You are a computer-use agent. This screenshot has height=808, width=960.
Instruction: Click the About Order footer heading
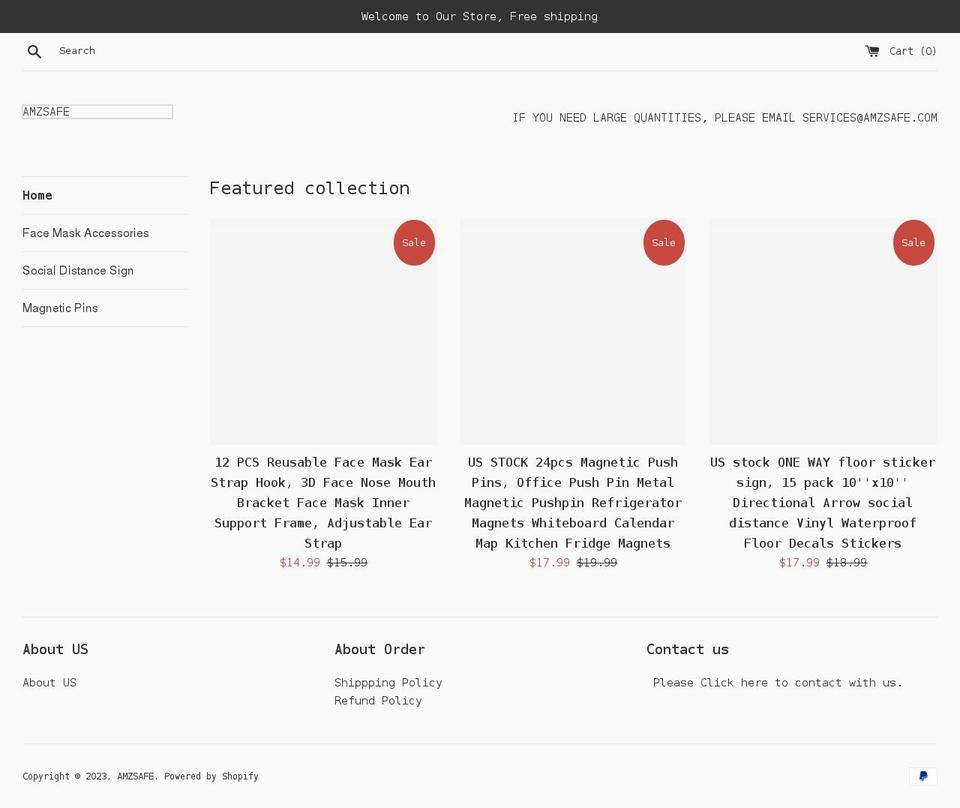click(x=380, y=649)
